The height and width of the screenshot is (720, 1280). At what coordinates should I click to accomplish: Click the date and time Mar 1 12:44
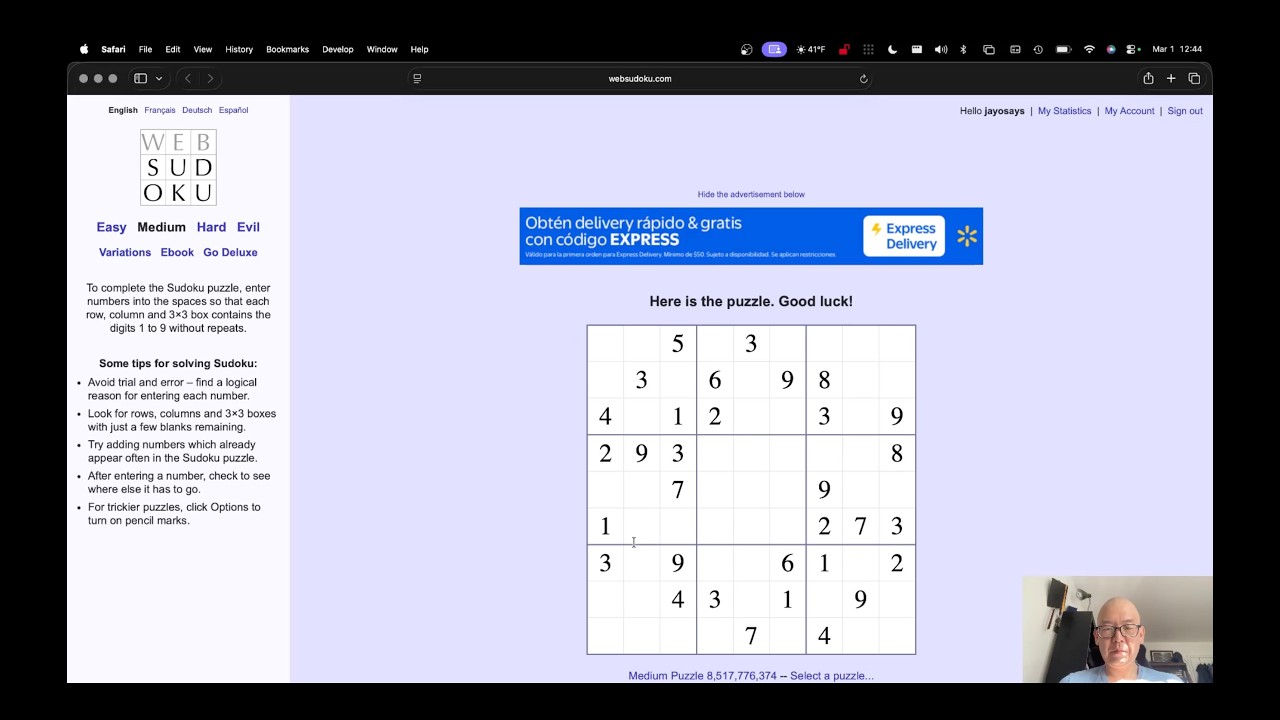coord(1177,49)
